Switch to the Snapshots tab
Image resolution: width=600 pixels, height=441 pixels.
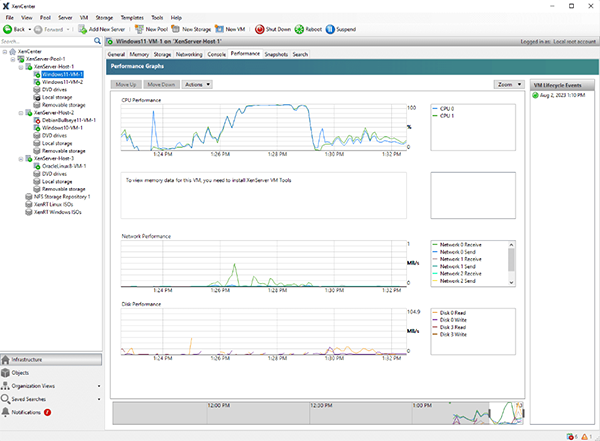277,54
